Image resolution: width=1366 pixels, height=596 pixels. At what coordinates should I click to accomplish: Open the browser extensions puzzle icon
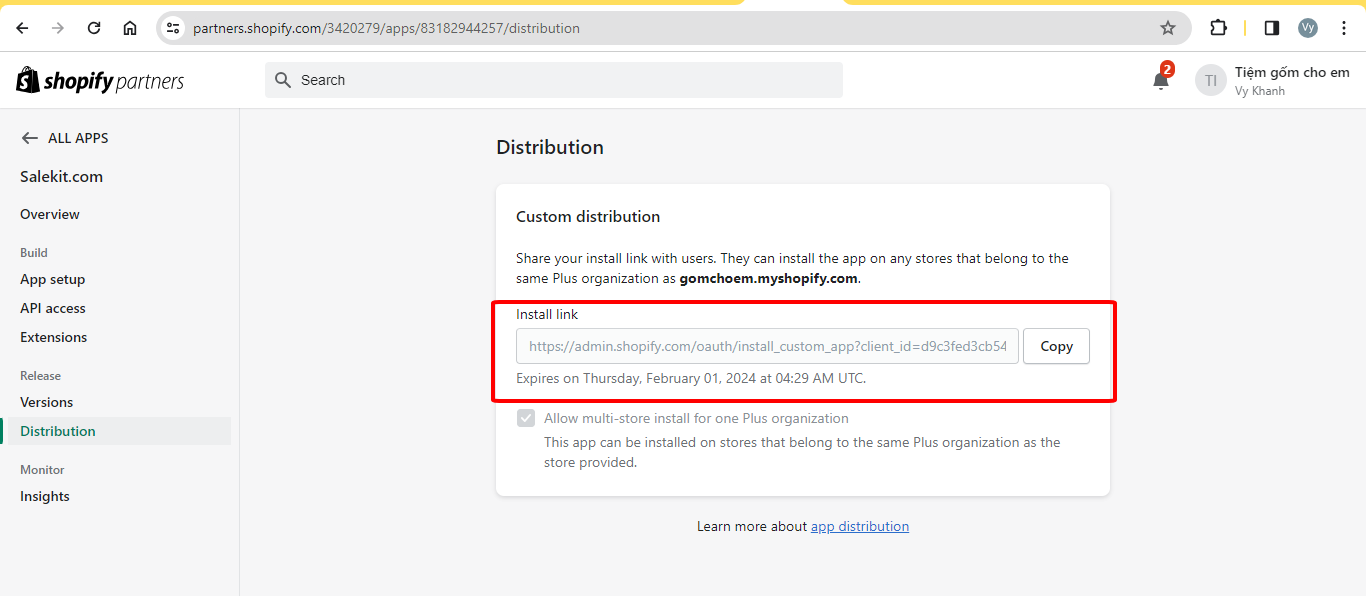pos(1218,28)
